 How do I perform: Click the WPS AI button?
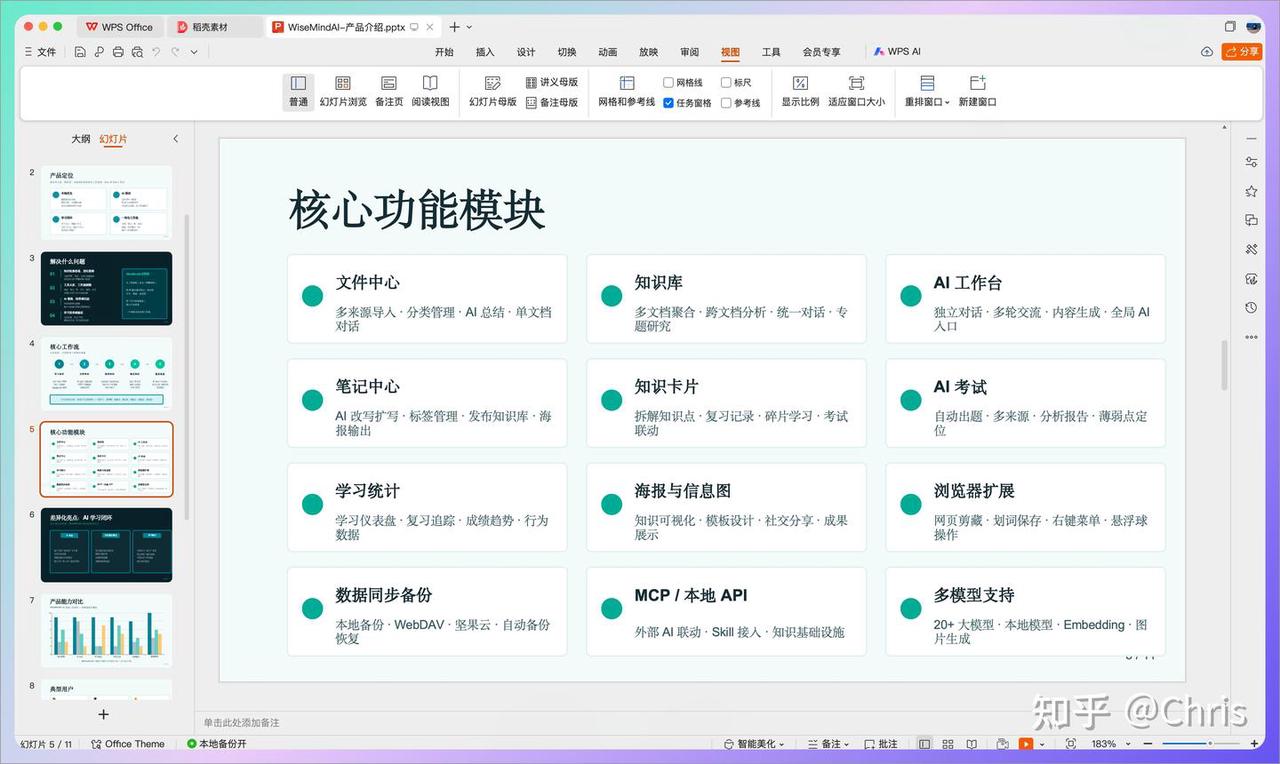[897, 52]
